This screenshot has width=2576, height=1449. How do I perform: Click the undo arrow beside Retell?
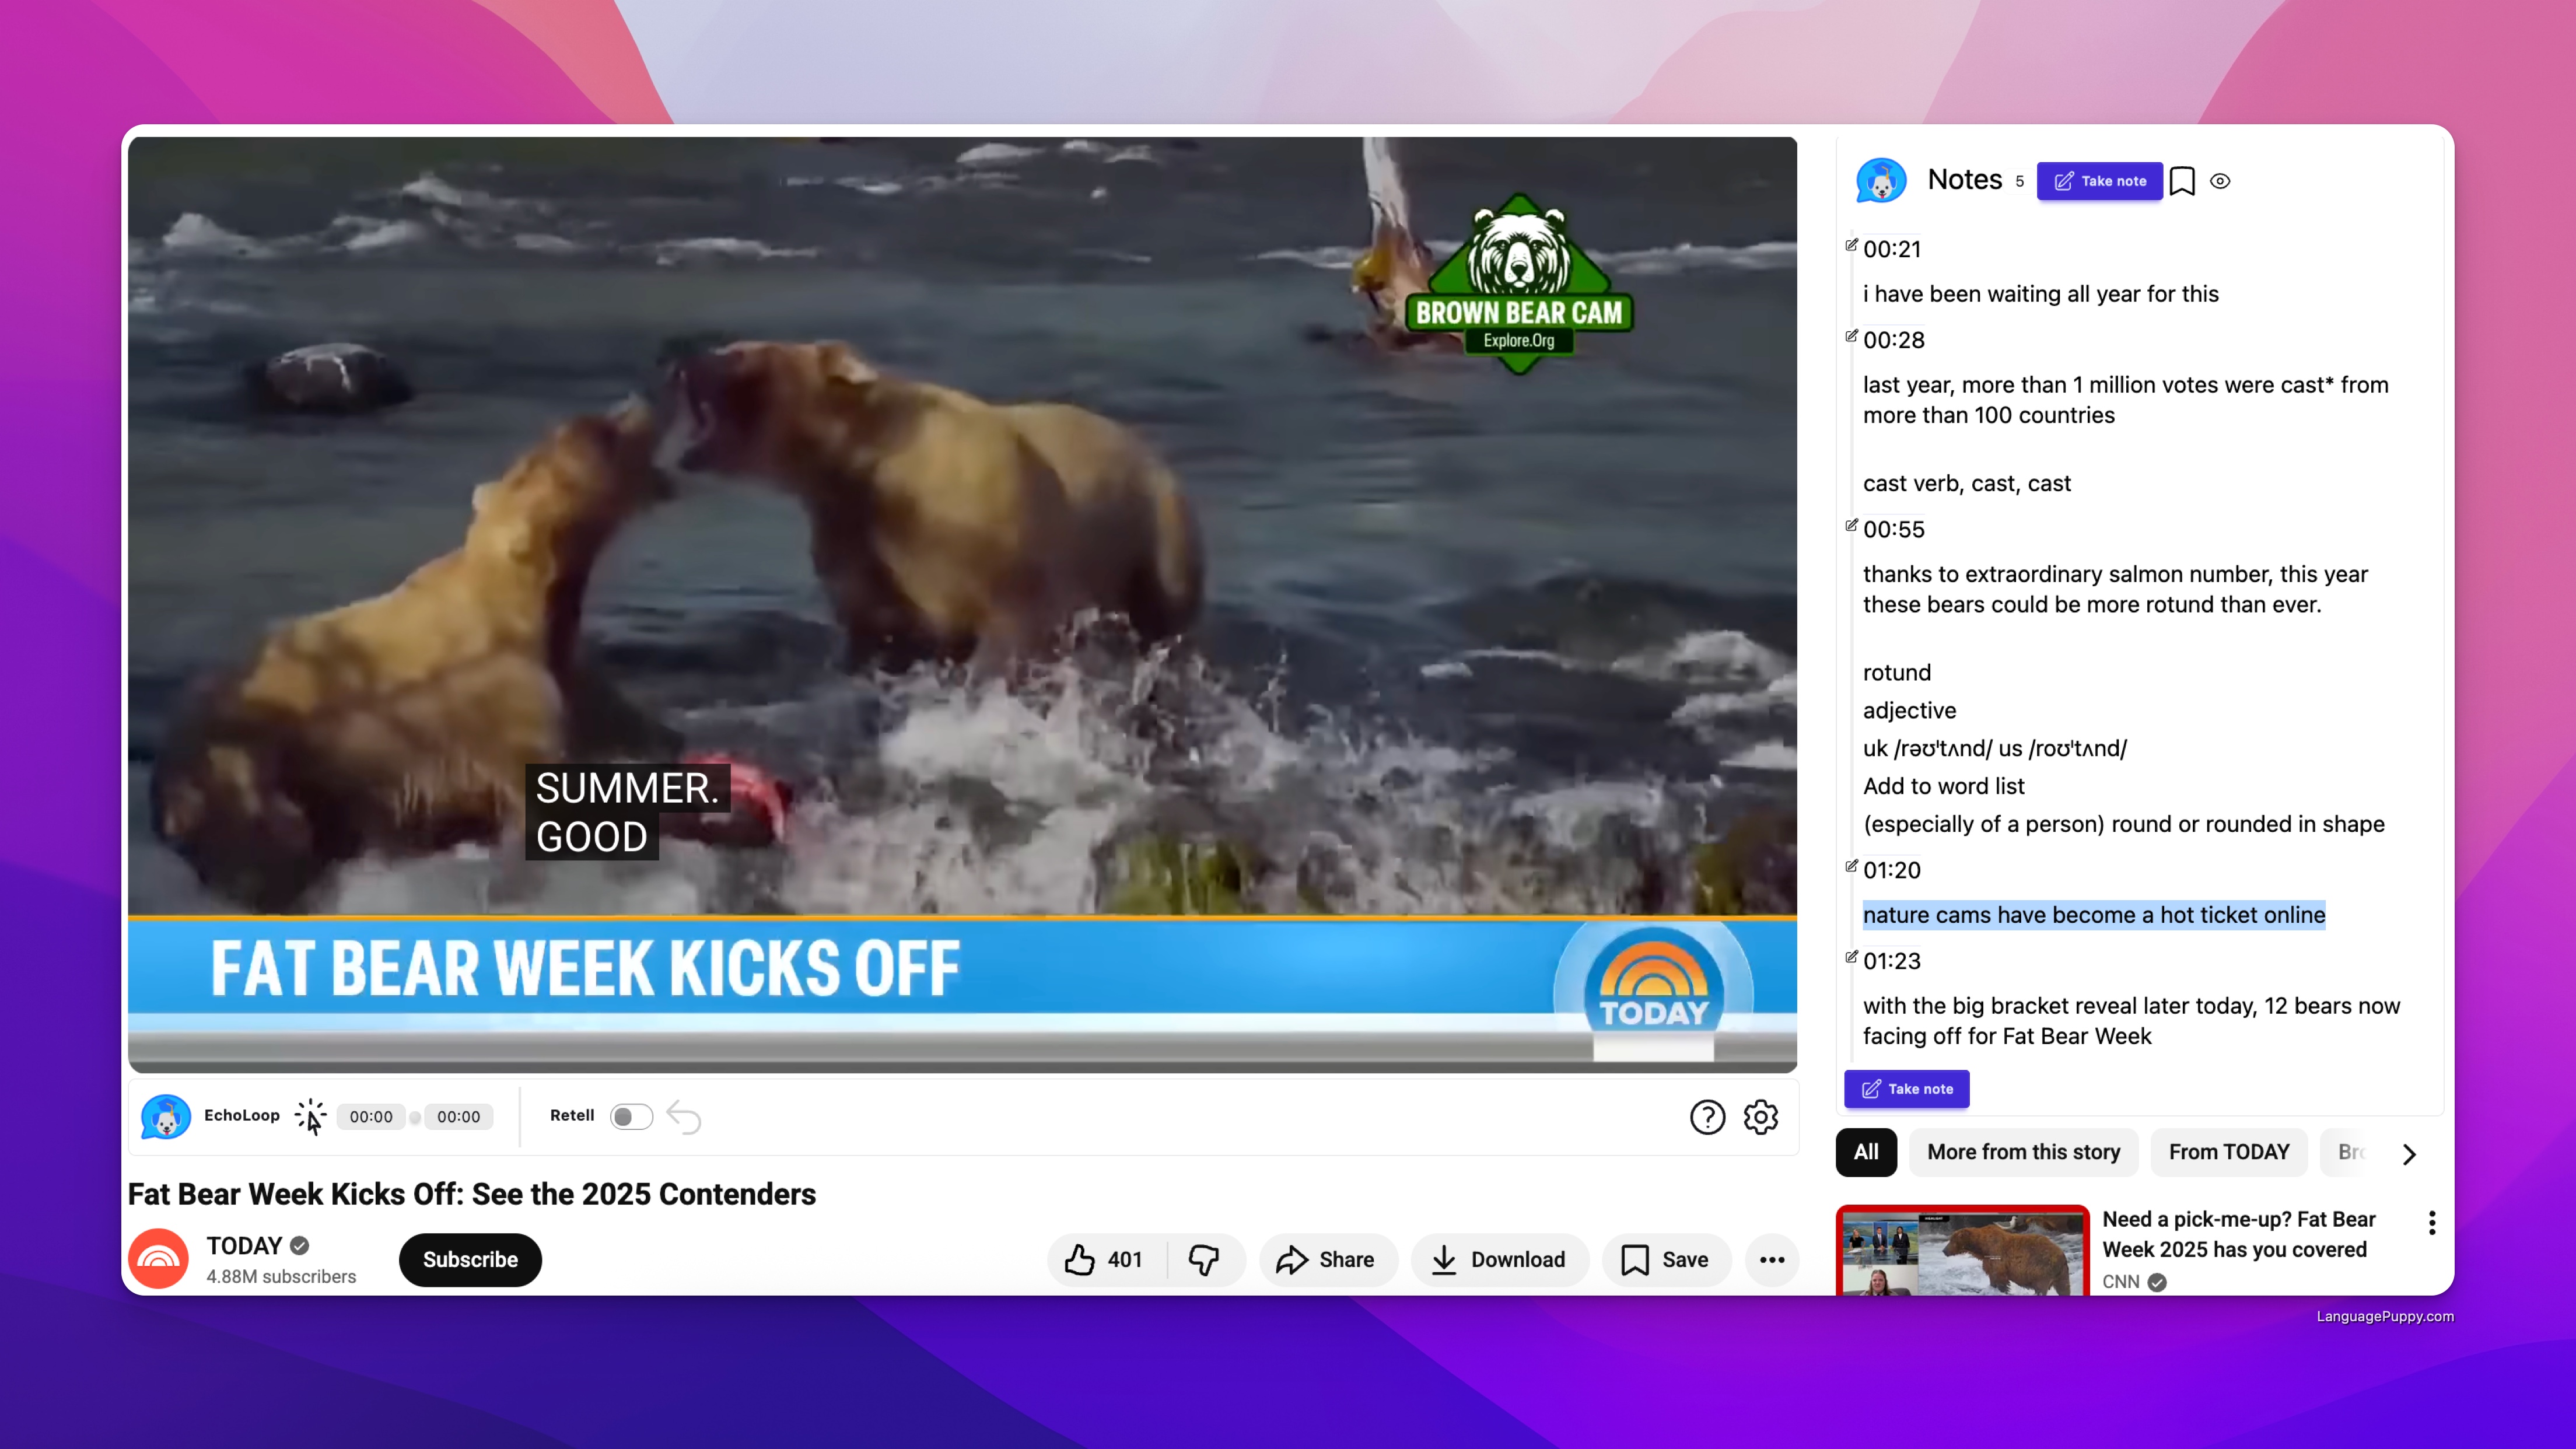(684, 1117)
